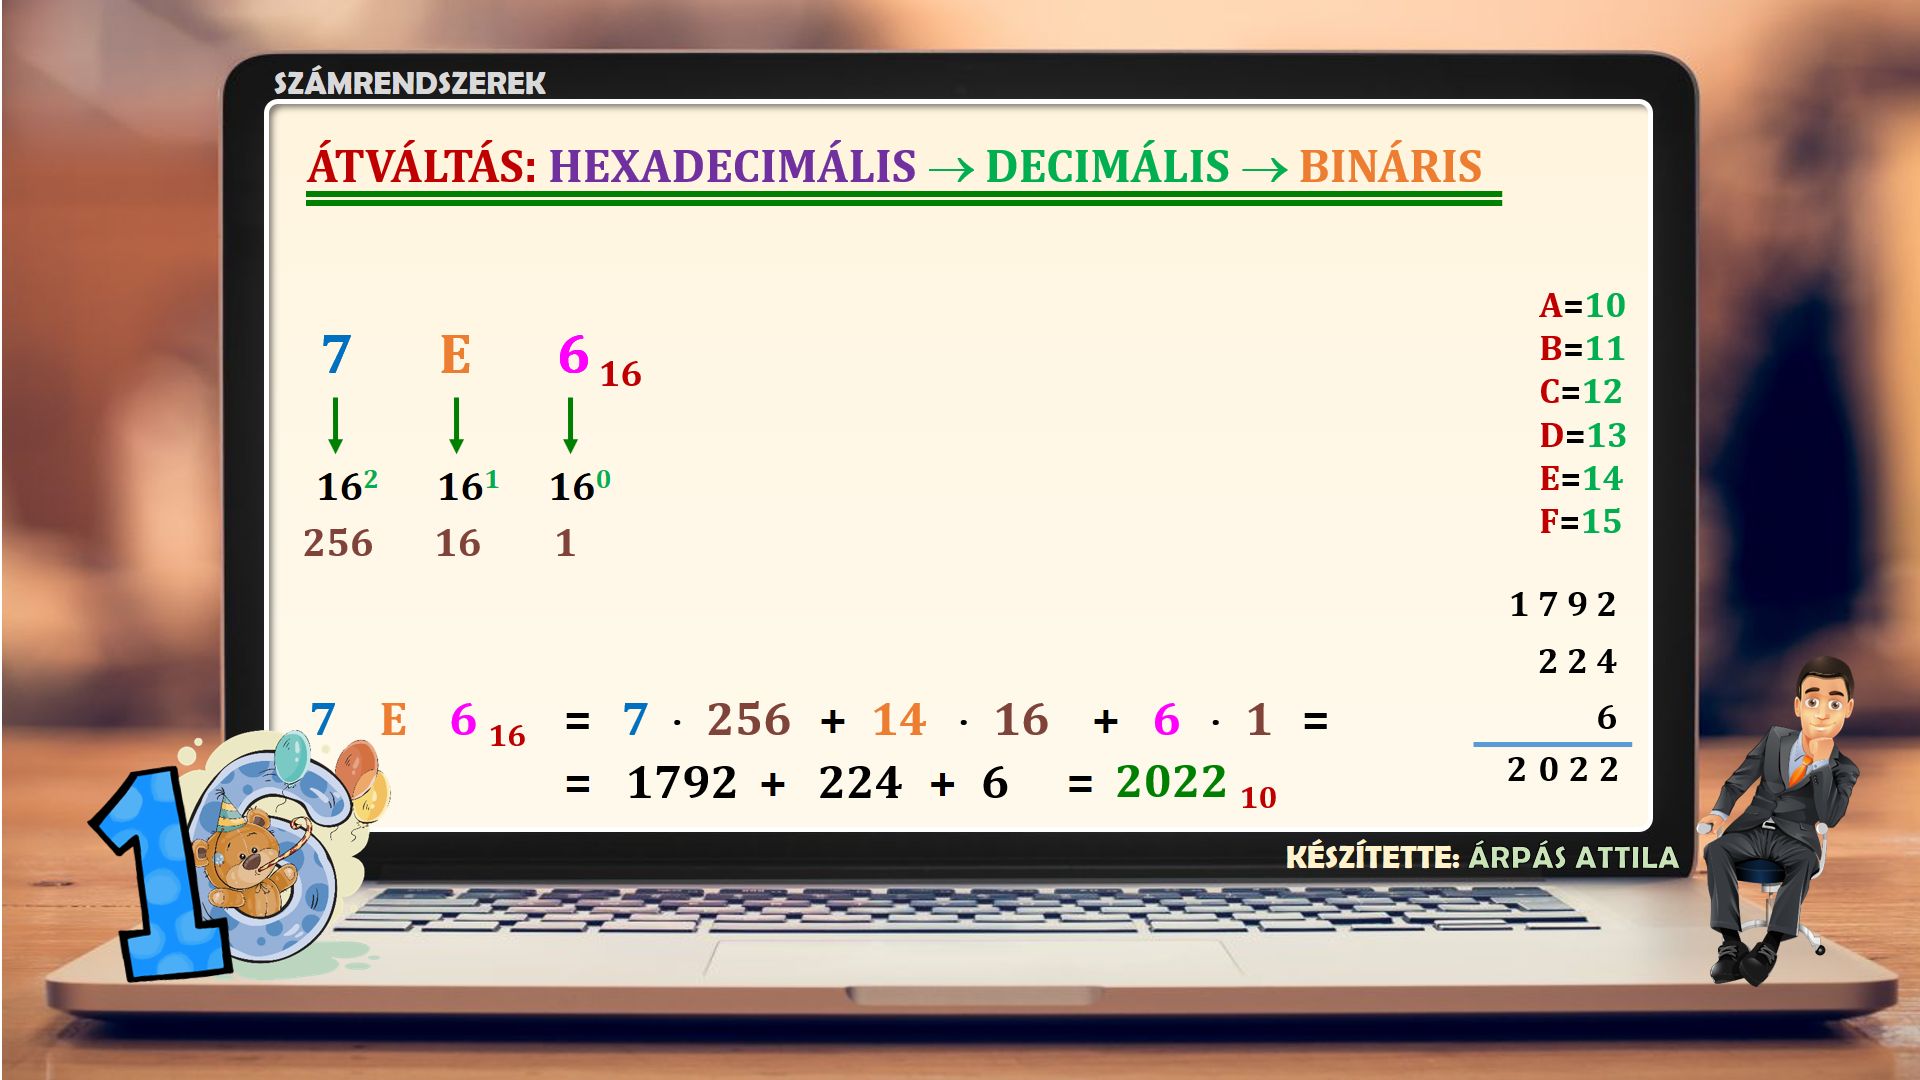This screenshot has height=1080, width=1920.
Task: Click the word HEXADECIMÁLIS in the heading
Action: click(732, 166)
